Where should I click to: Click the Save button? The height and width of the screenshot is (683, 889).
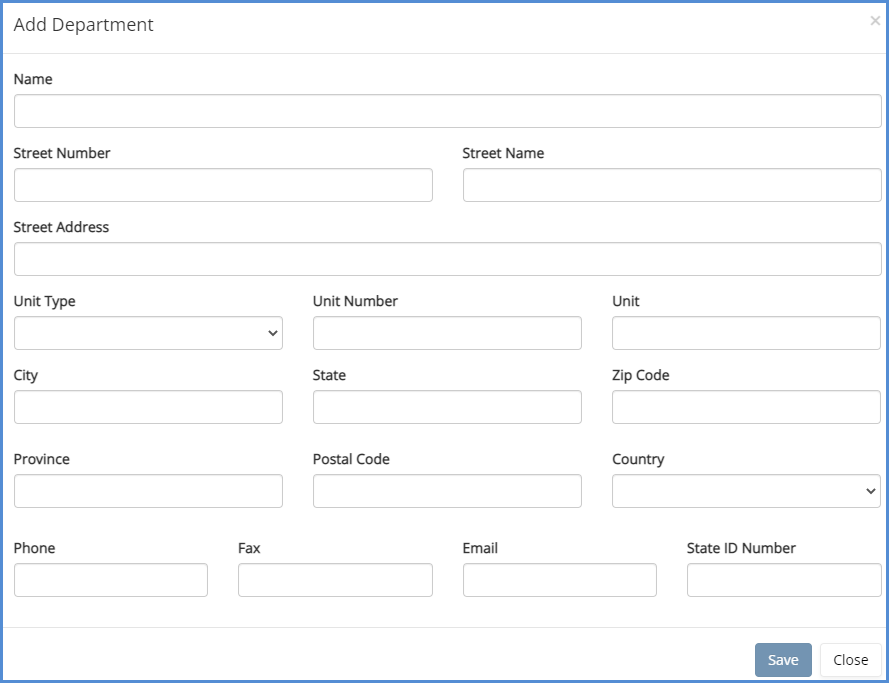pyautogui.click(x=783, y=660)
